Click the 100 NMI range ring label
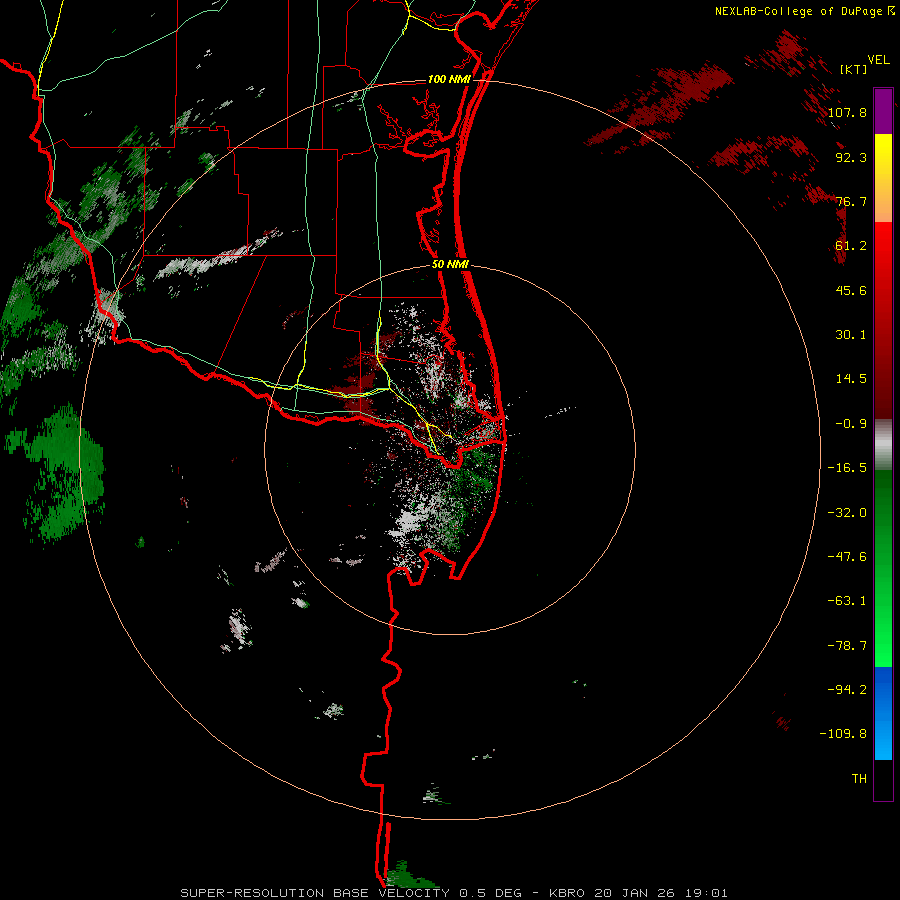Screen dimensions: 900x900 [449, 79]
